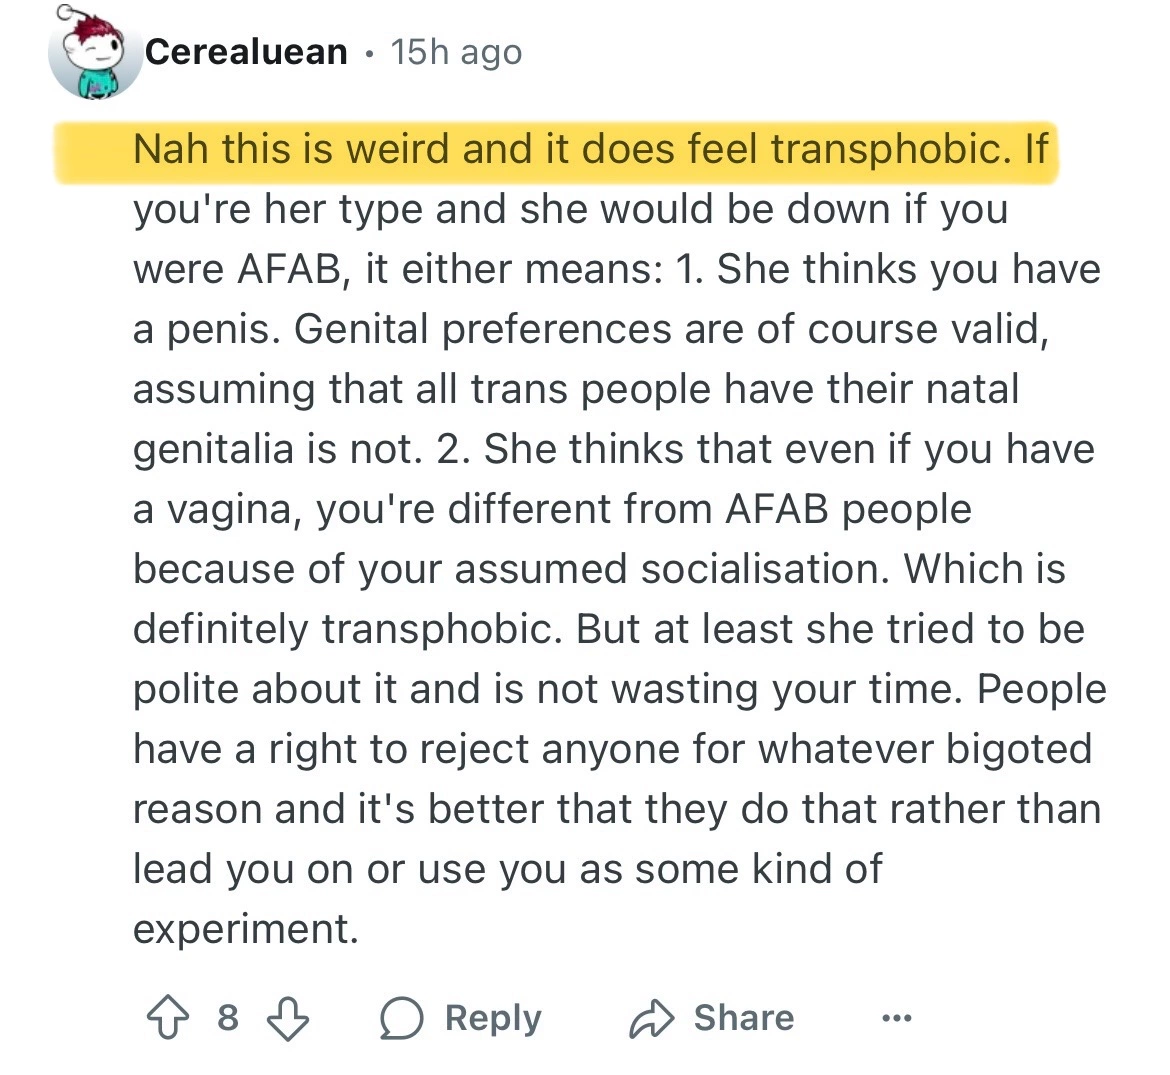The height and width of the screenshot is (1075, 1170).
Task: Click the Share button label
Action: click(744, 1018)
